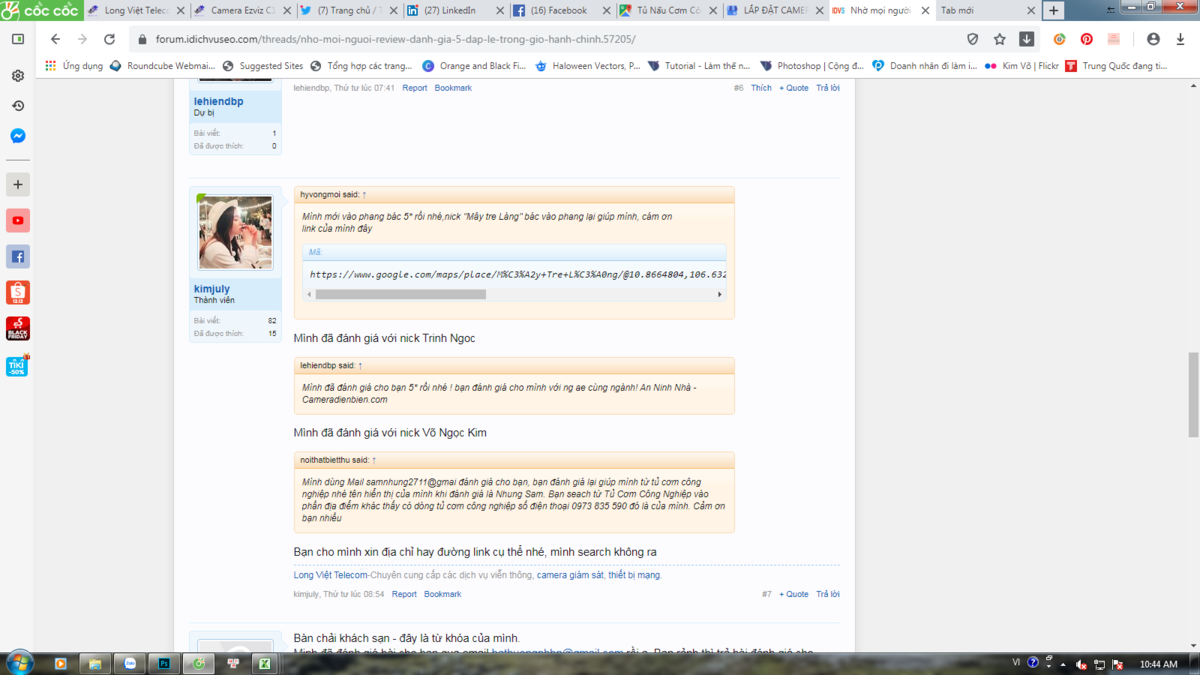1200x675 pixels.
Task: Open Windows Explorer folder on taskbar
Action: [95, 663]
